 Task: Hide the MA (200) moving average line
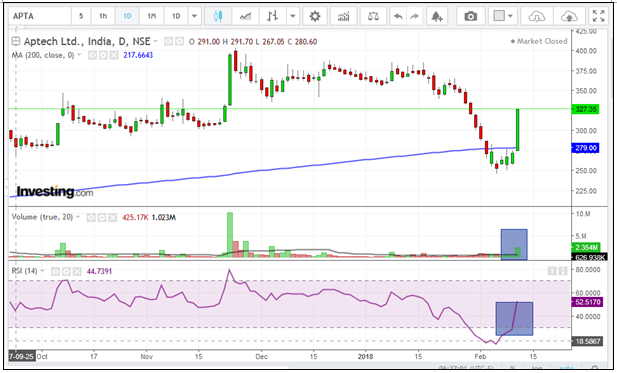click(x=92, y=55)
